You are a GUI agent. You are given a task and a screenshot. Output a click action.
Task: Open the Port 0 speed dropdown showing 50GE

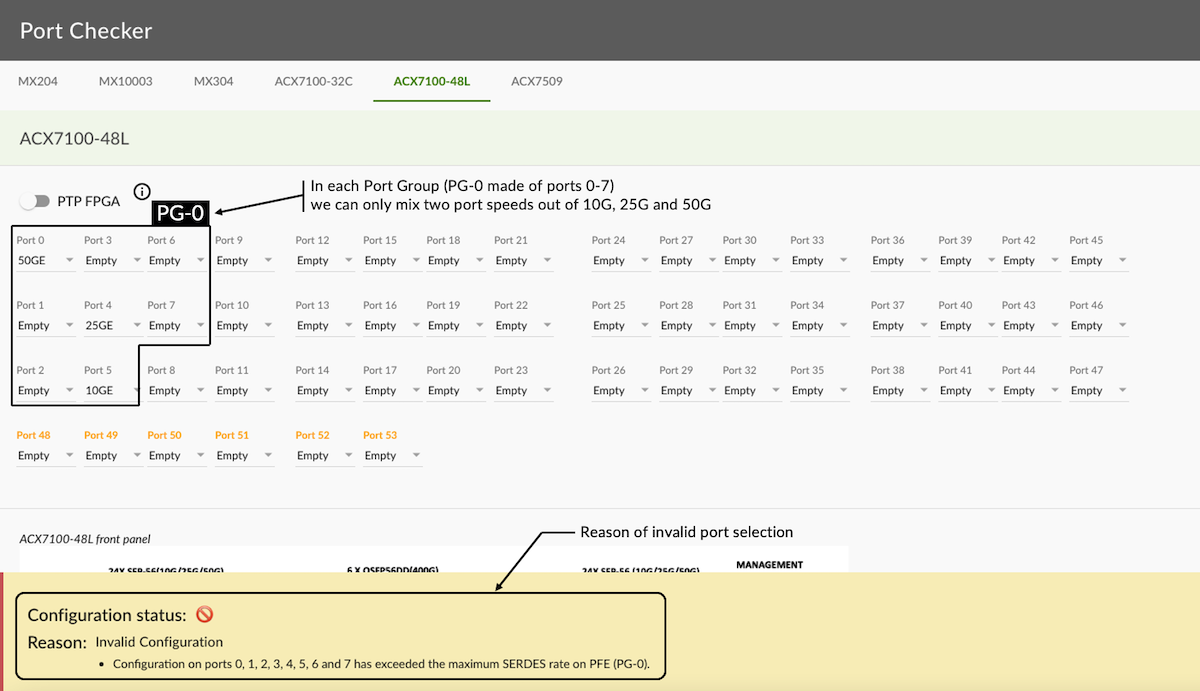[46, 261]
